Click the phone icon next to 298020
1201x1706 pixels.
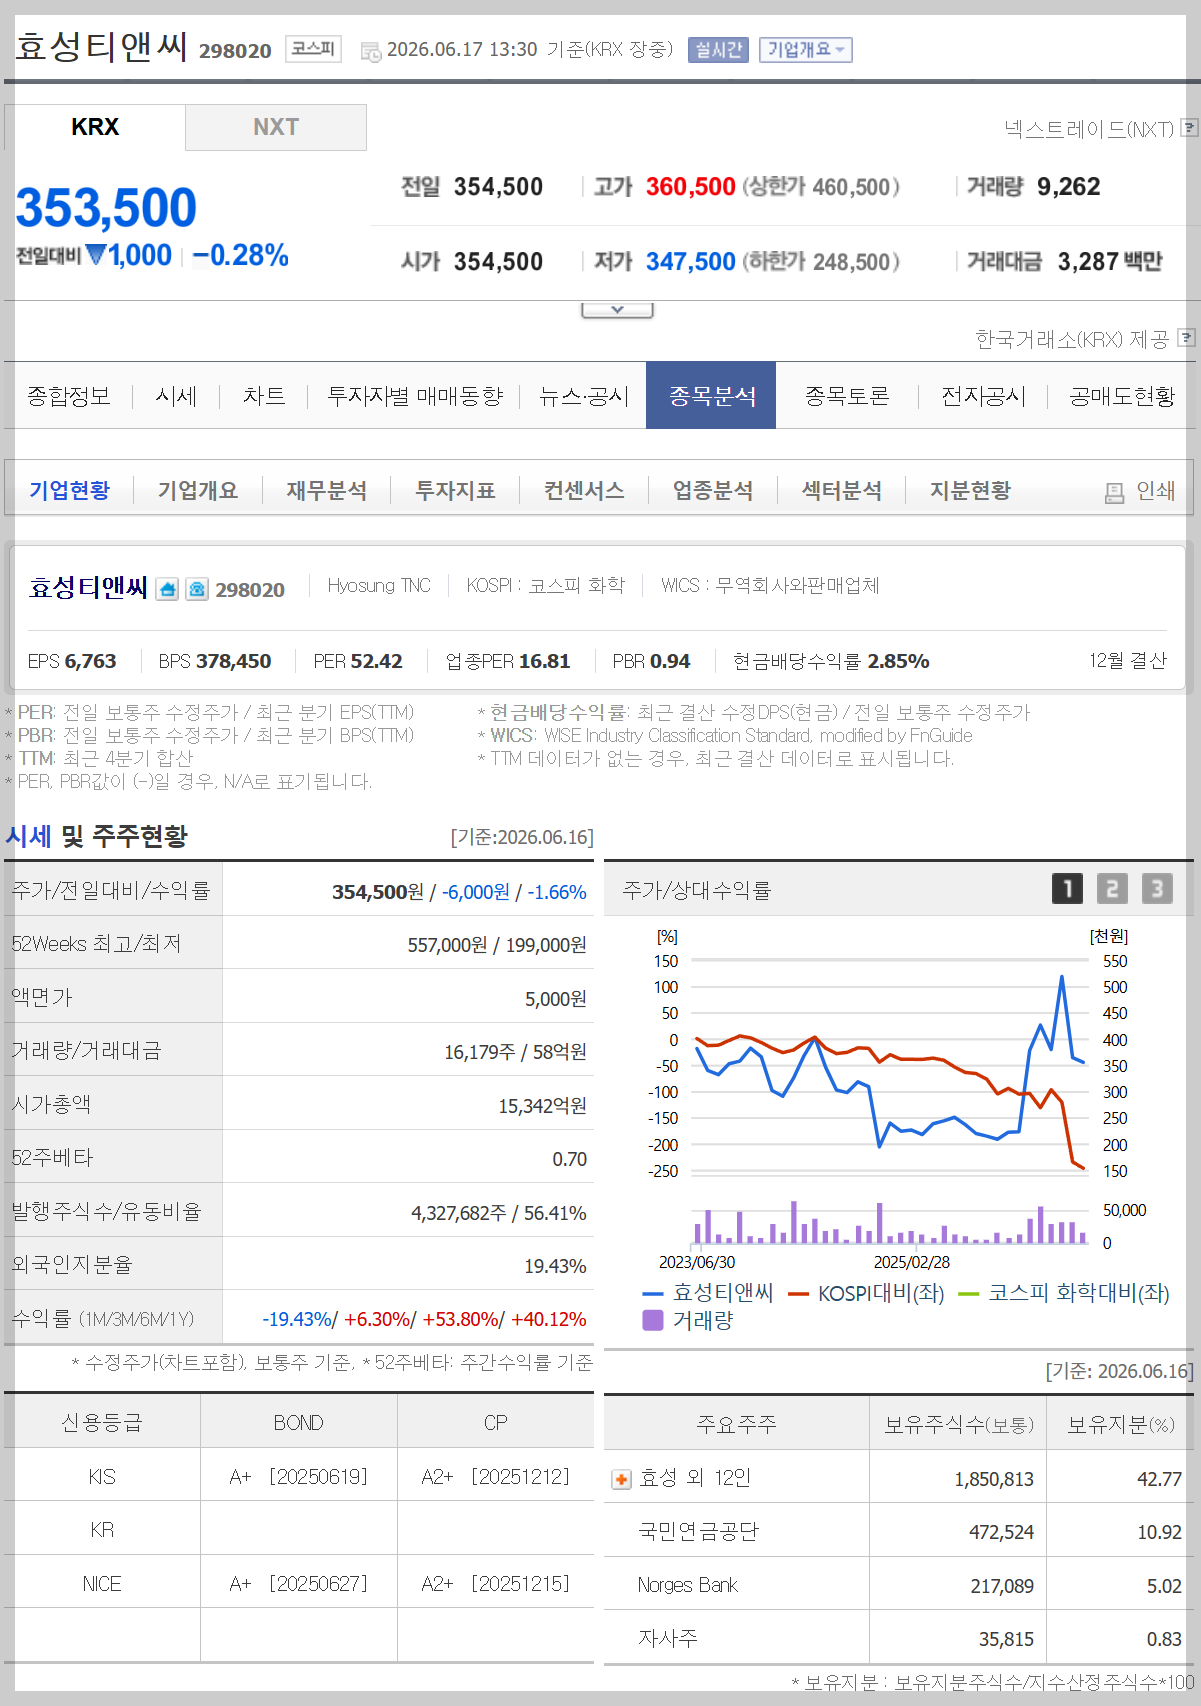(x=197, y=589)
